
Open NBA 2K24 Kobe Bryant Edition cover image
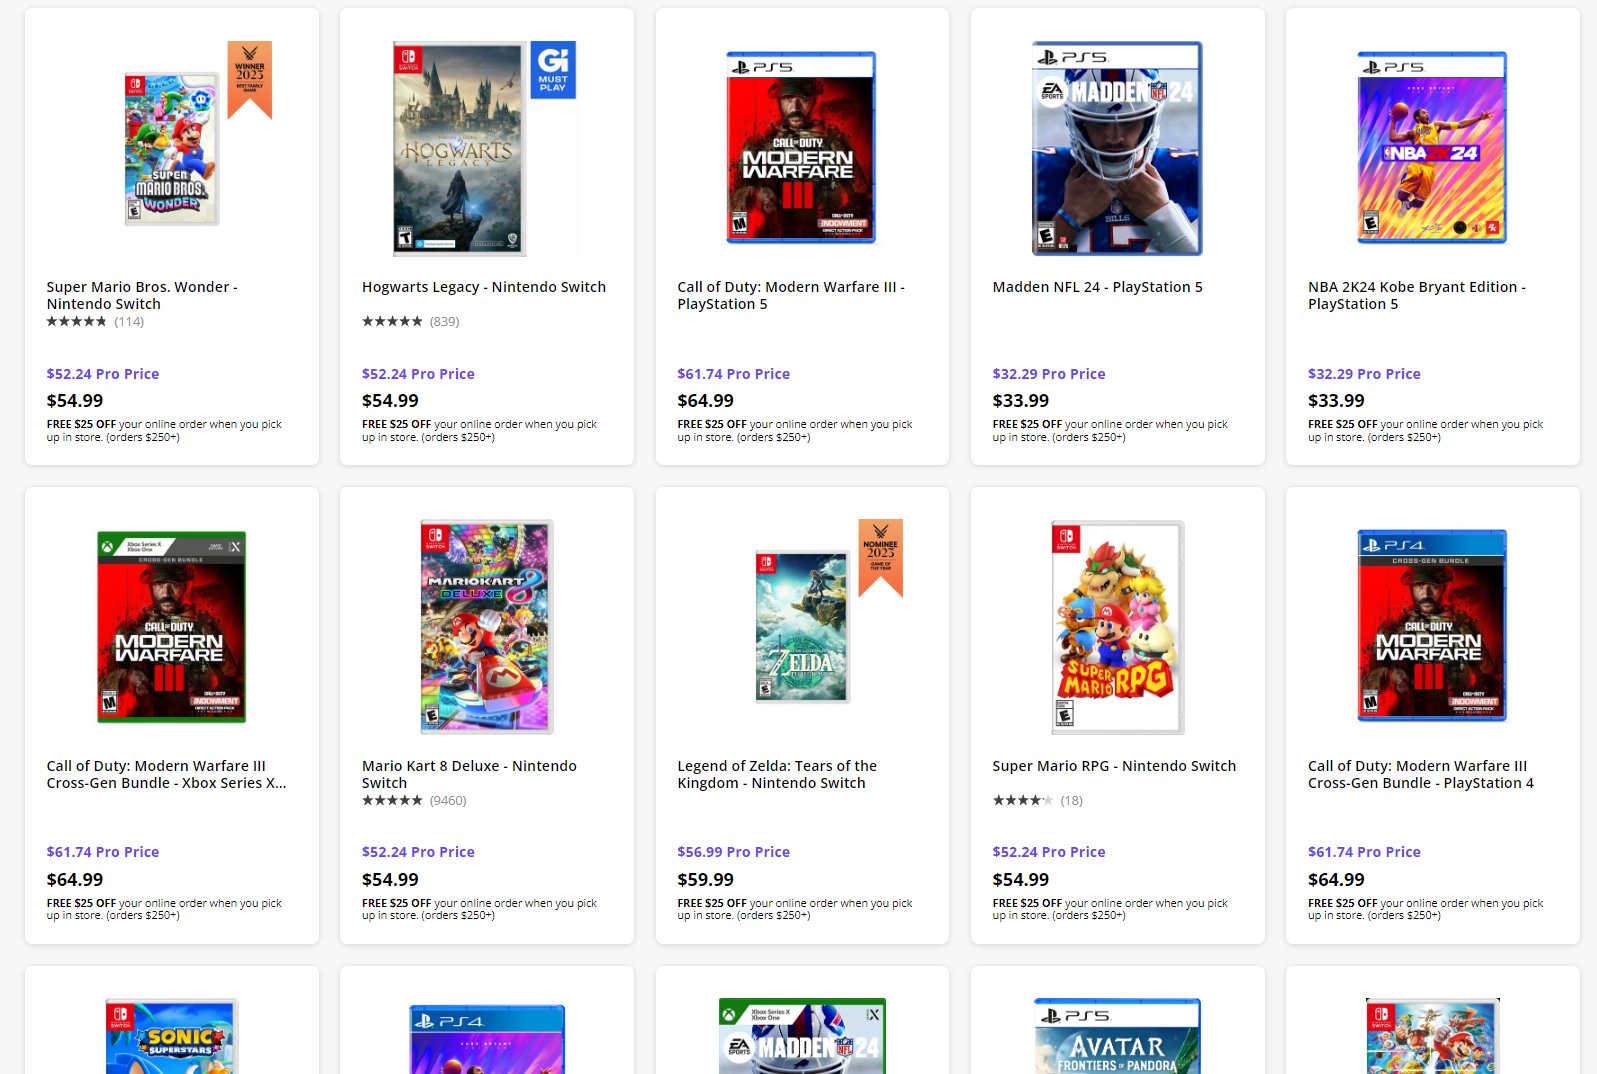1432,148
